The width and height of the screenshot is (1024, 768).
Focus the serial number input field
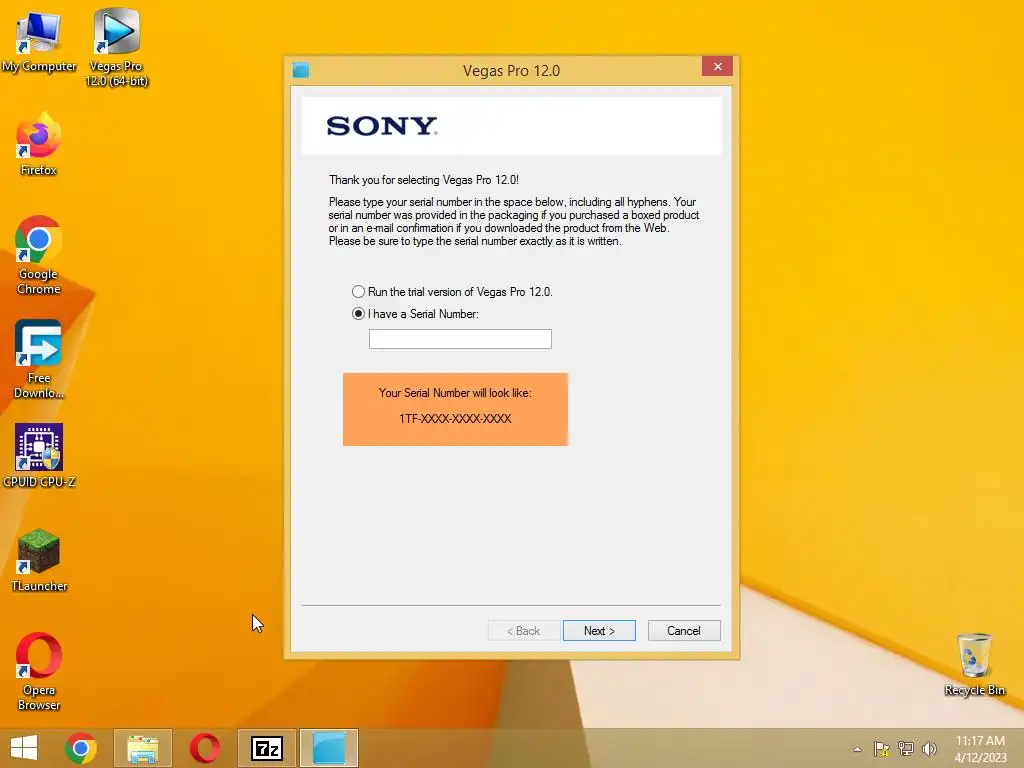tap(460, 339)
